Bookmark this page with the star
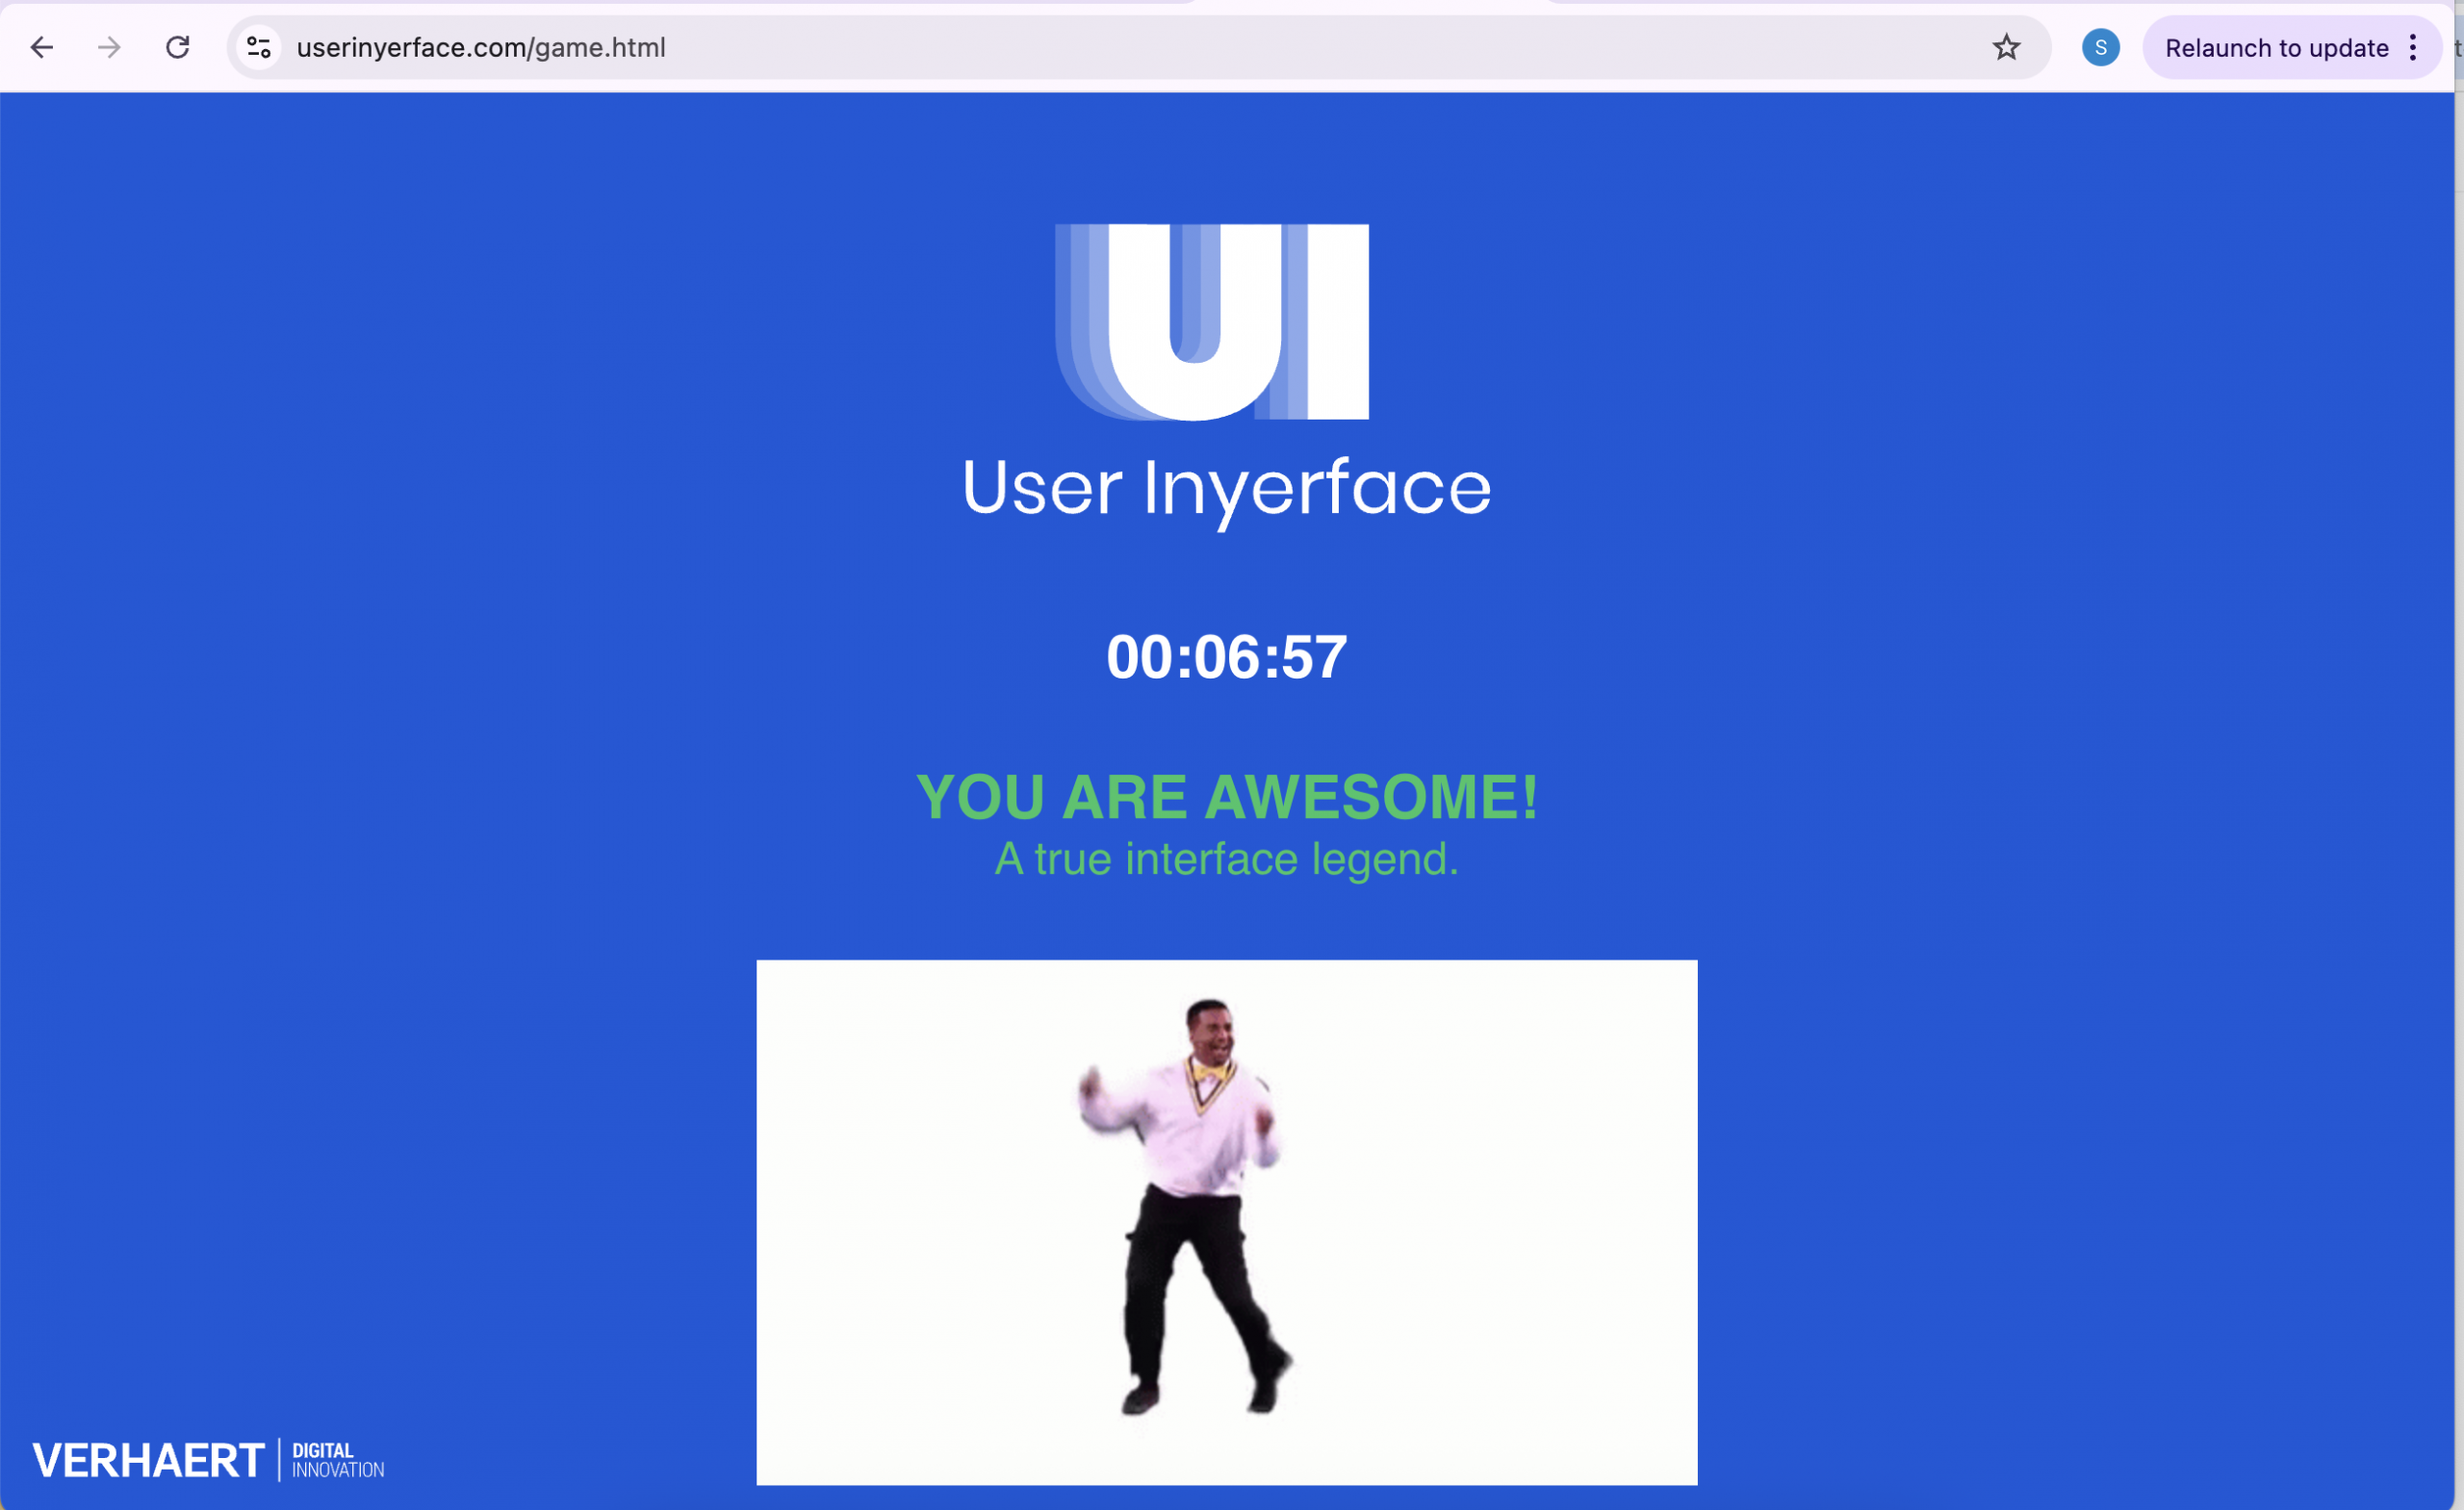This screenshot has width=2464, height=1510. pyautogui.click(x=2006, y=47)
